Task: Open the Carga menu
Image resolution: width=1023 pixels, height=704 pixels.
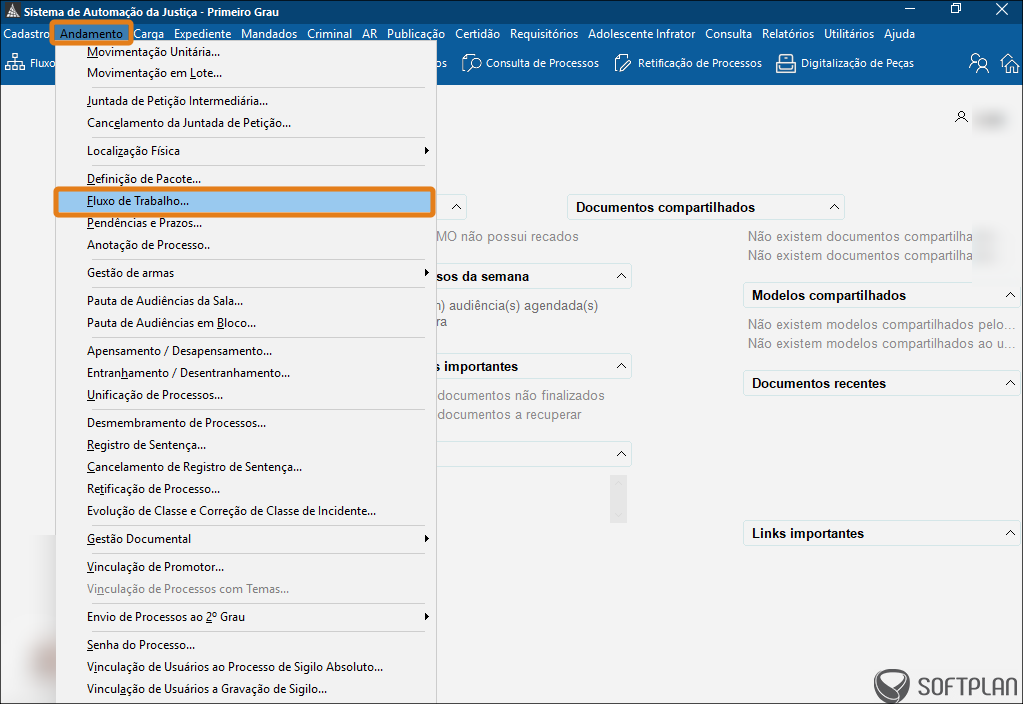Action: (x=149, y=34)
